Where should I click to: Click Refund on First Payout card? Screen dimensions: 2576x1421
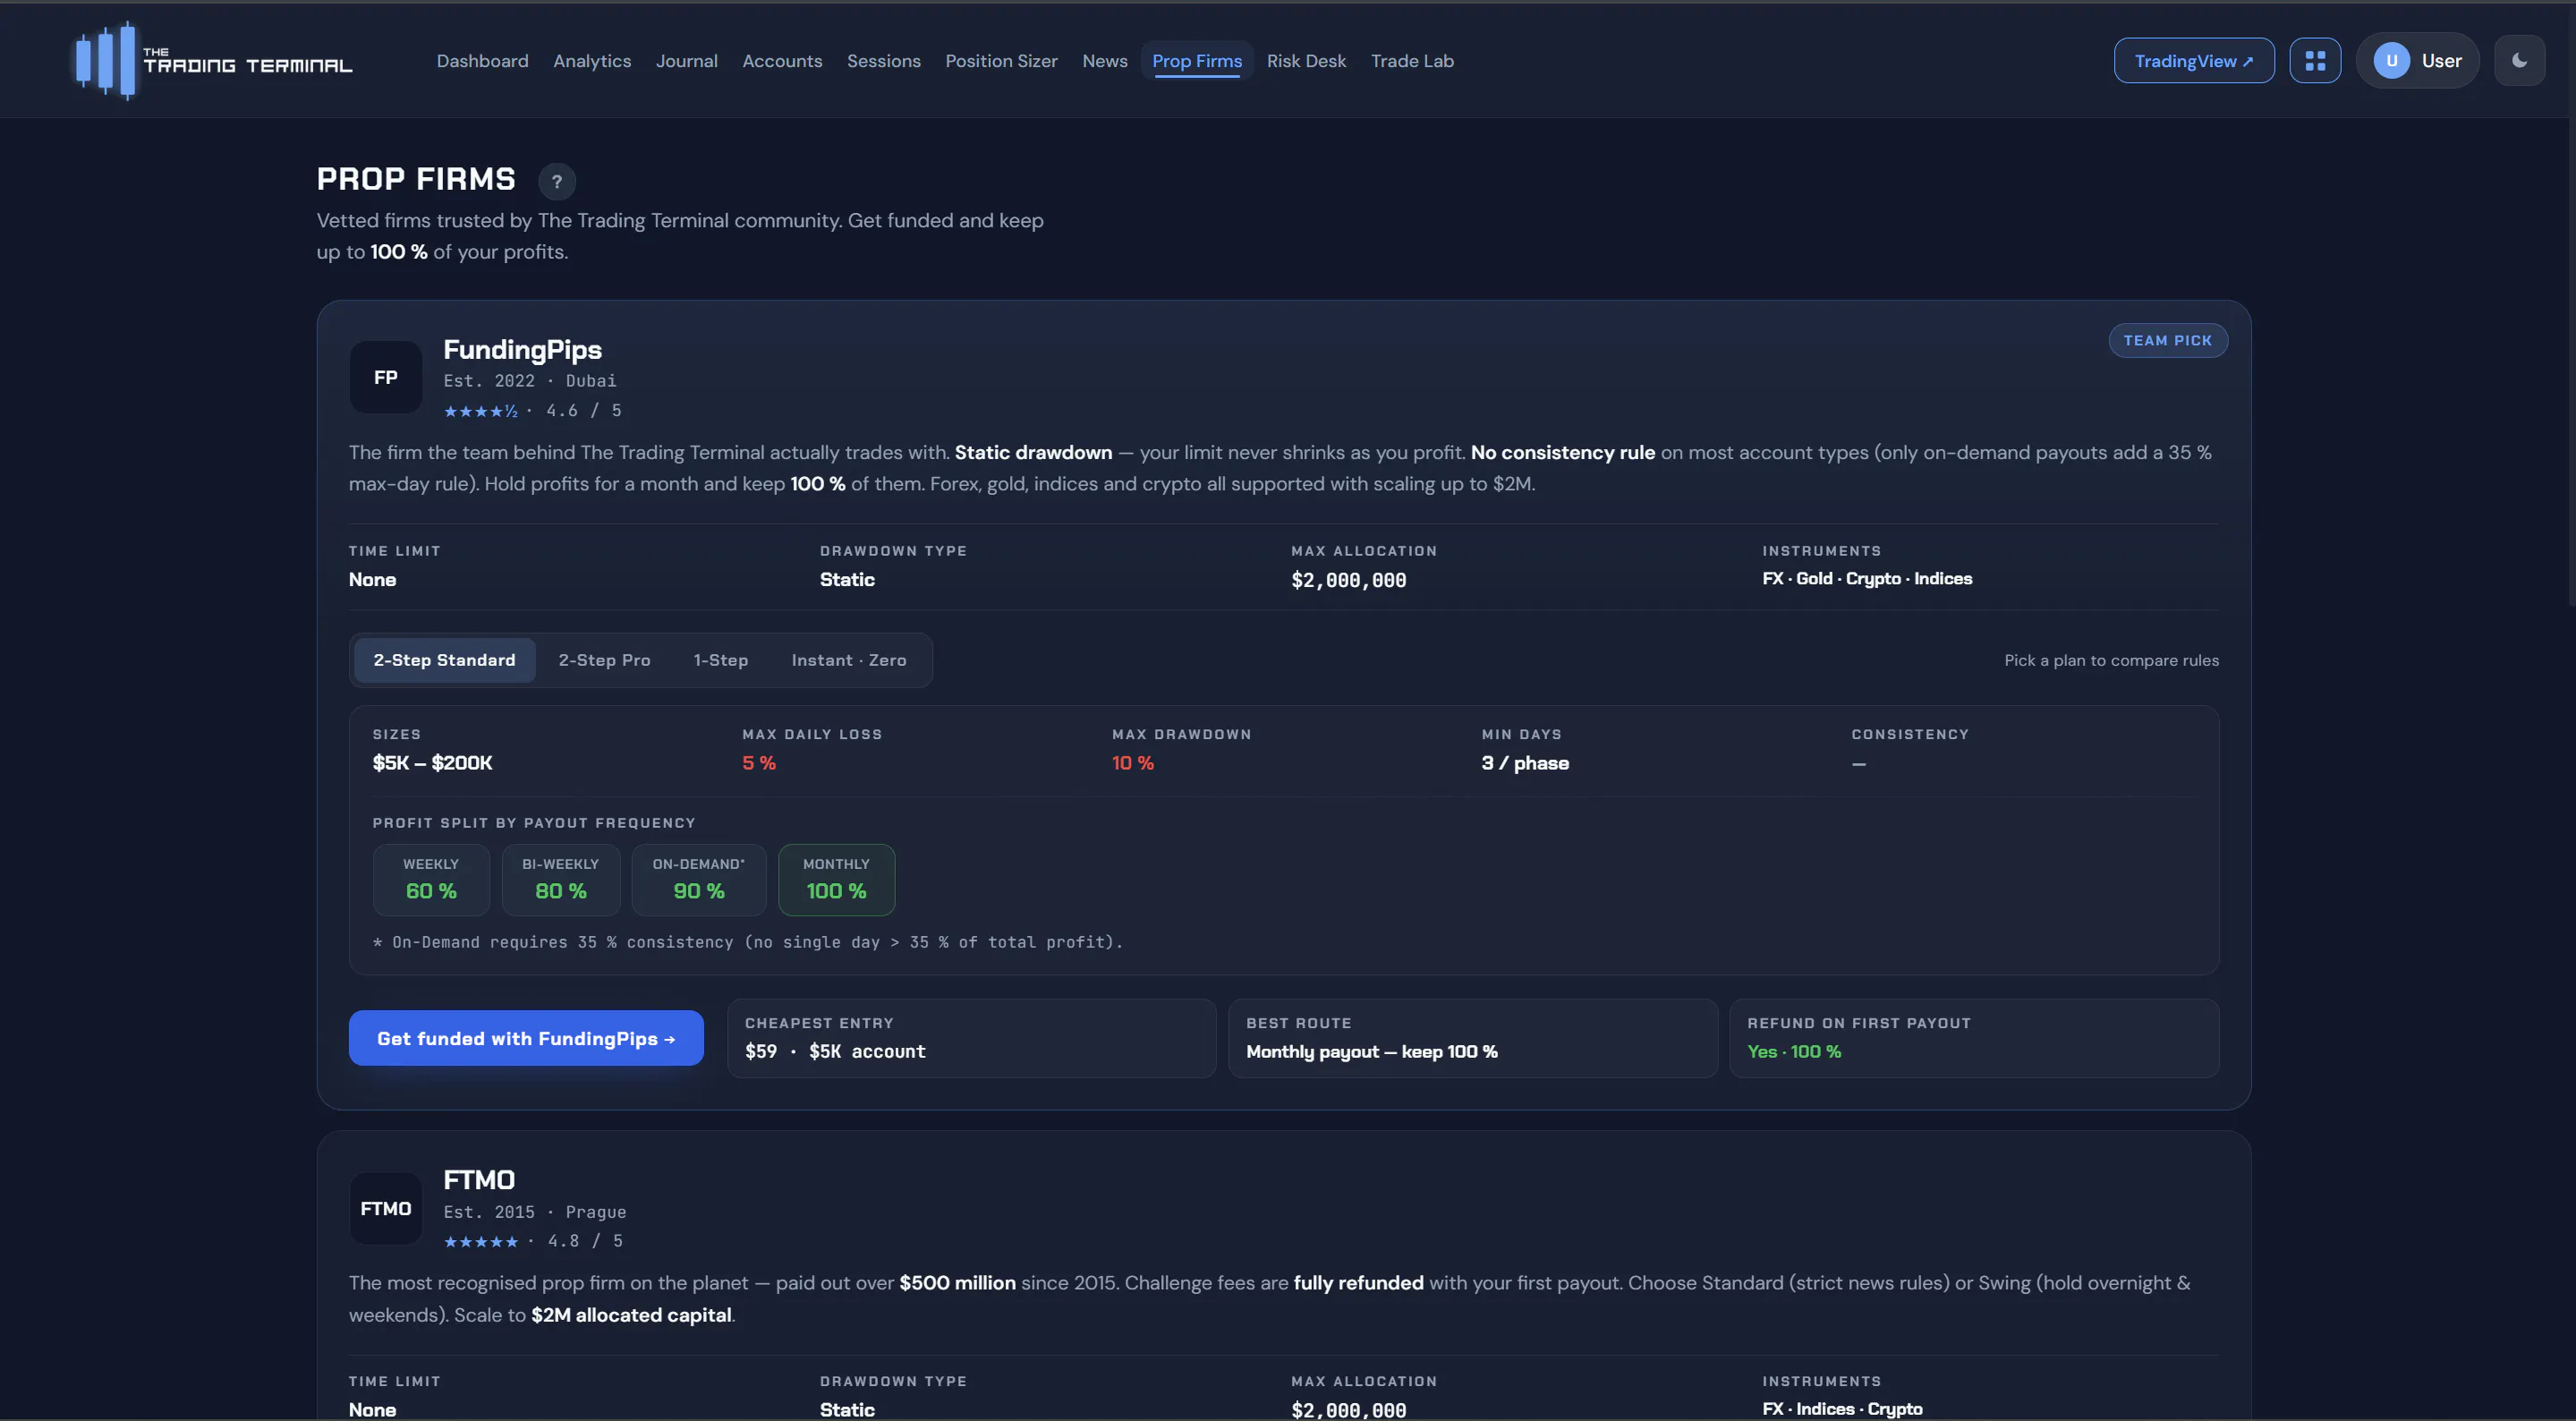tap(1974, 1038)
